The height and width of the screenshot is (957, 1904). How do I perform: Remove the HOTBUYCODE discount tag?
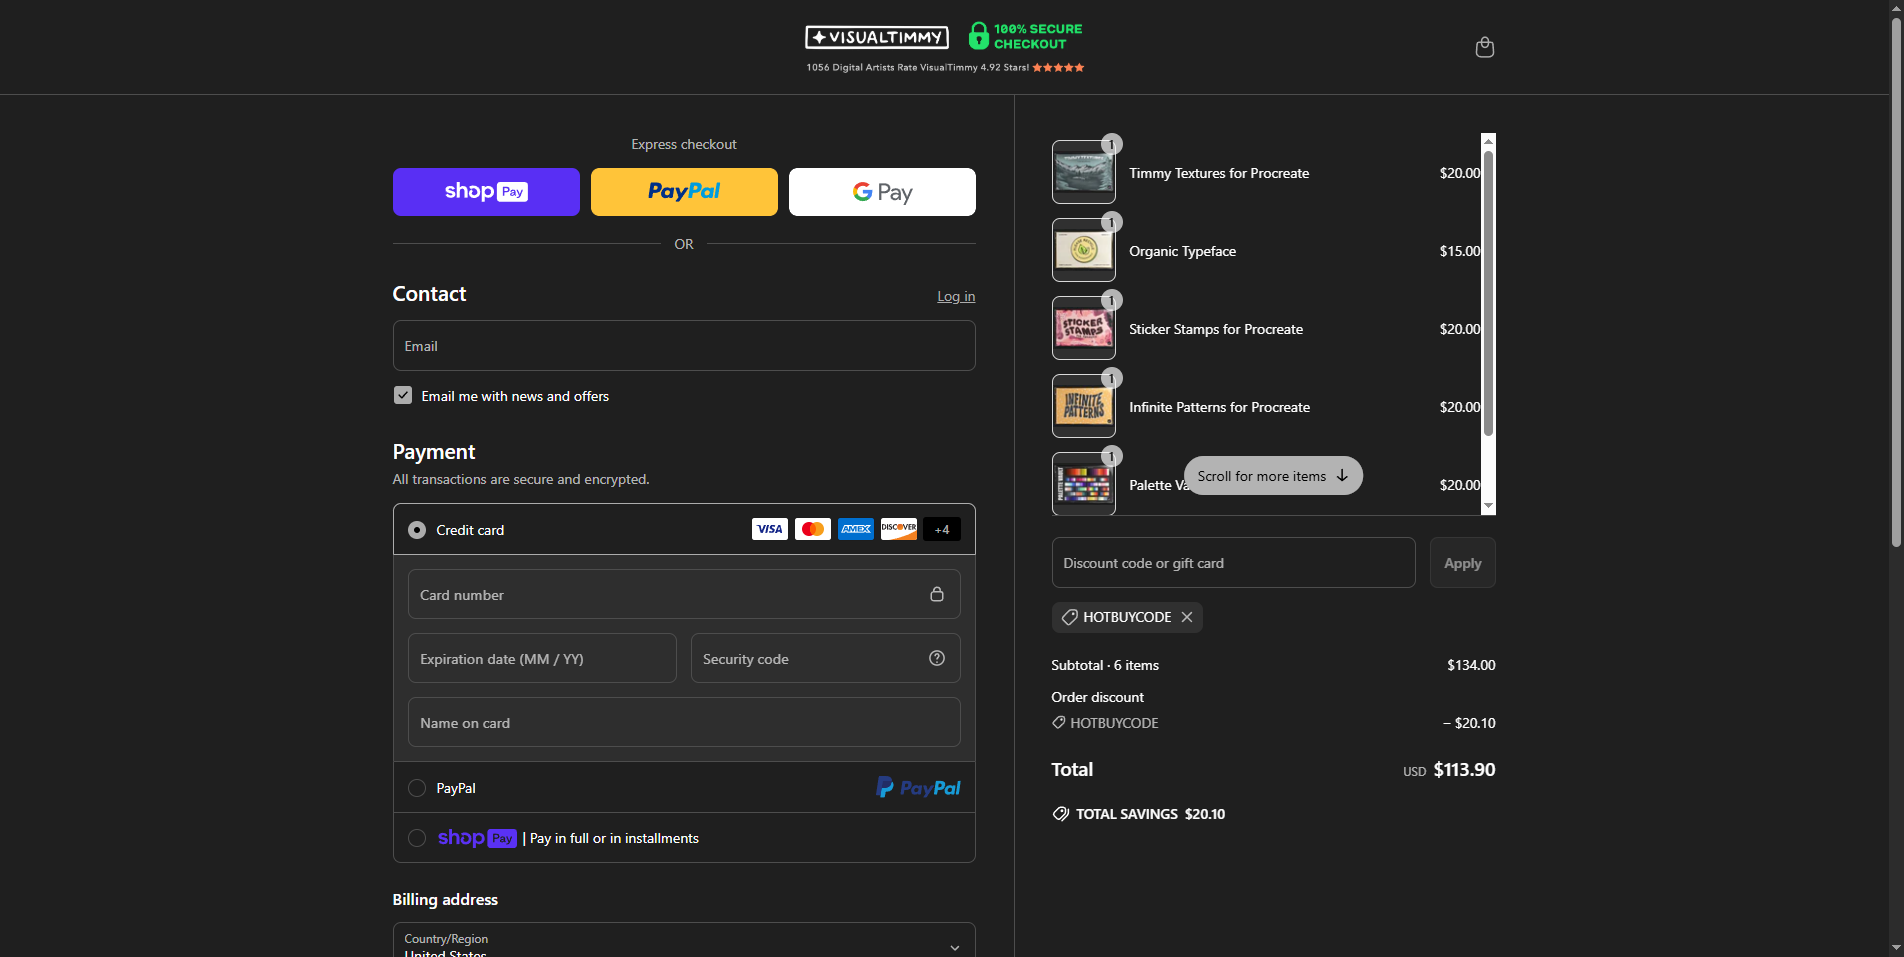[1187, 617]
